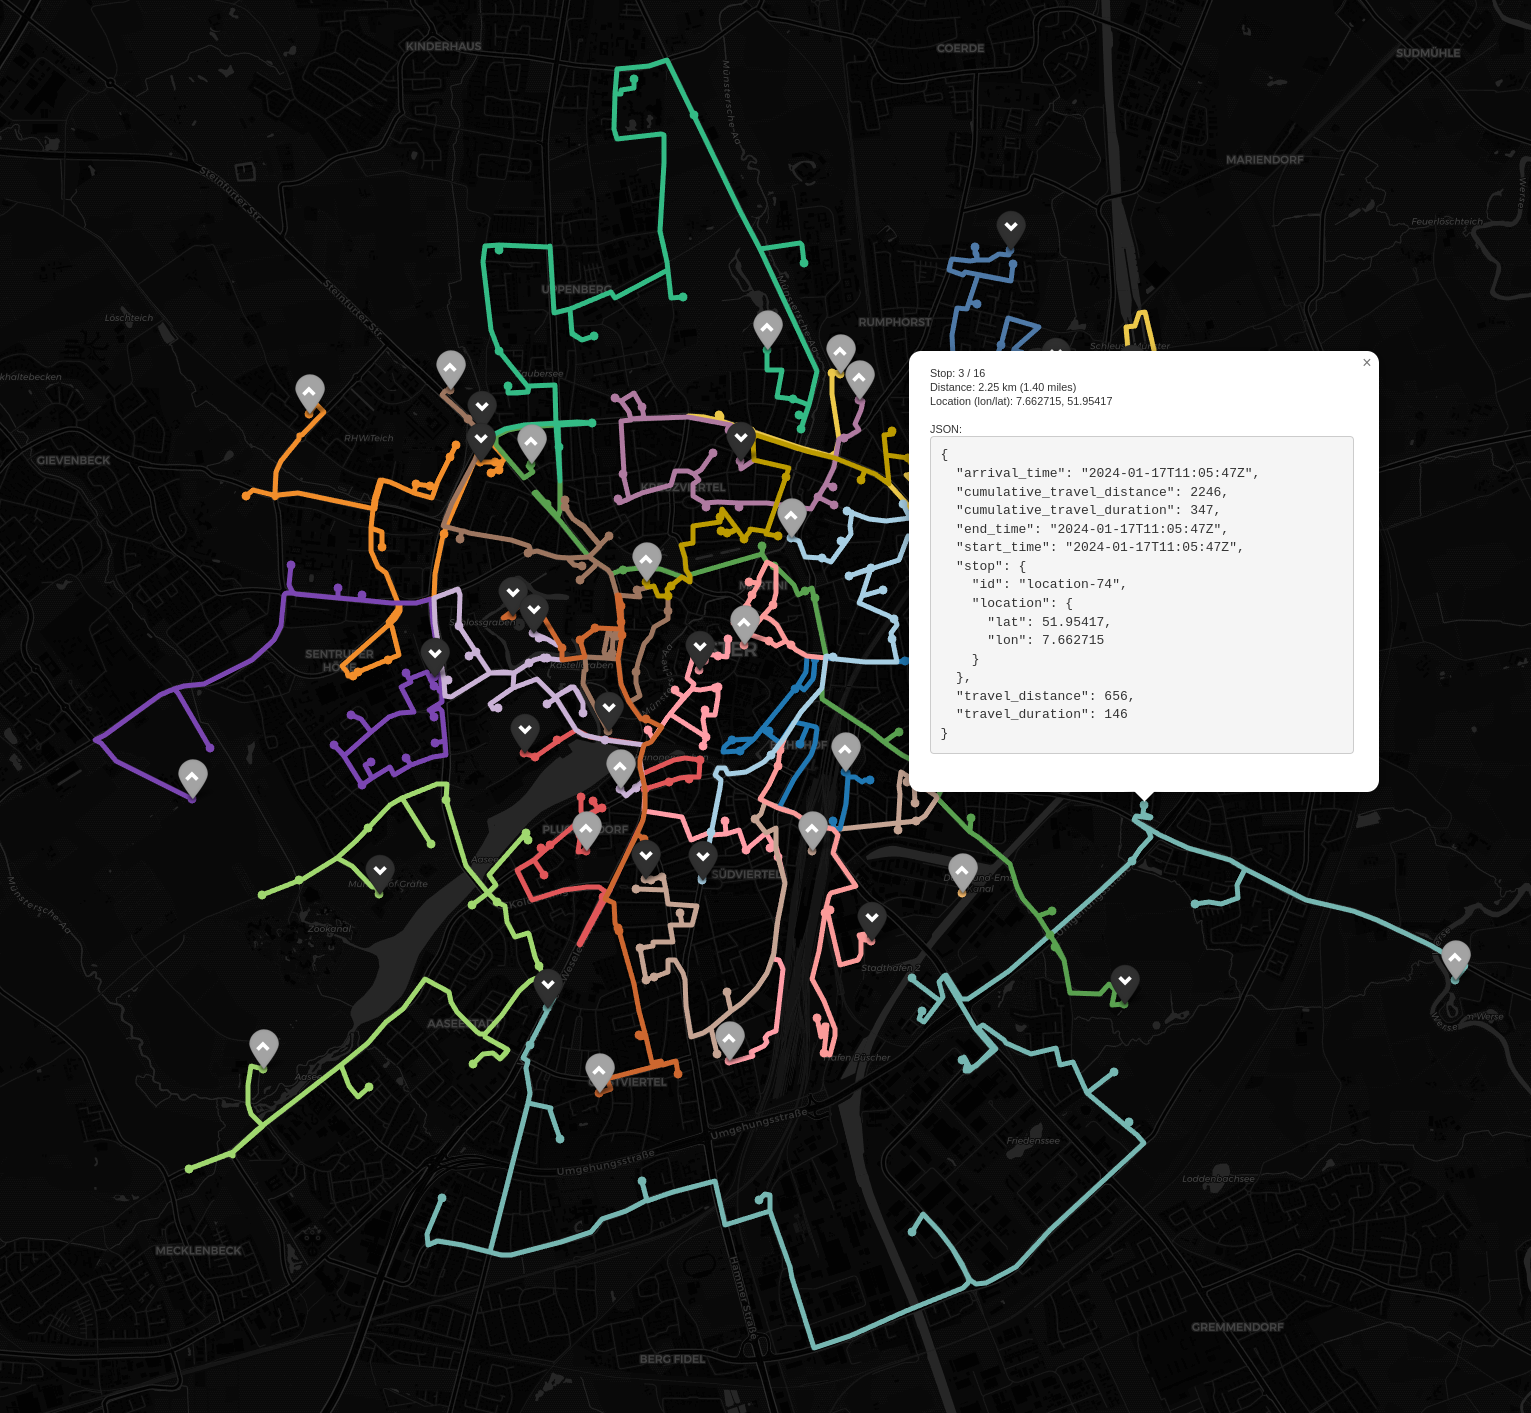Expand the dark chevron marker near Schlossgraben
The image size is (1531, 1413).
[x=513, y=592]
